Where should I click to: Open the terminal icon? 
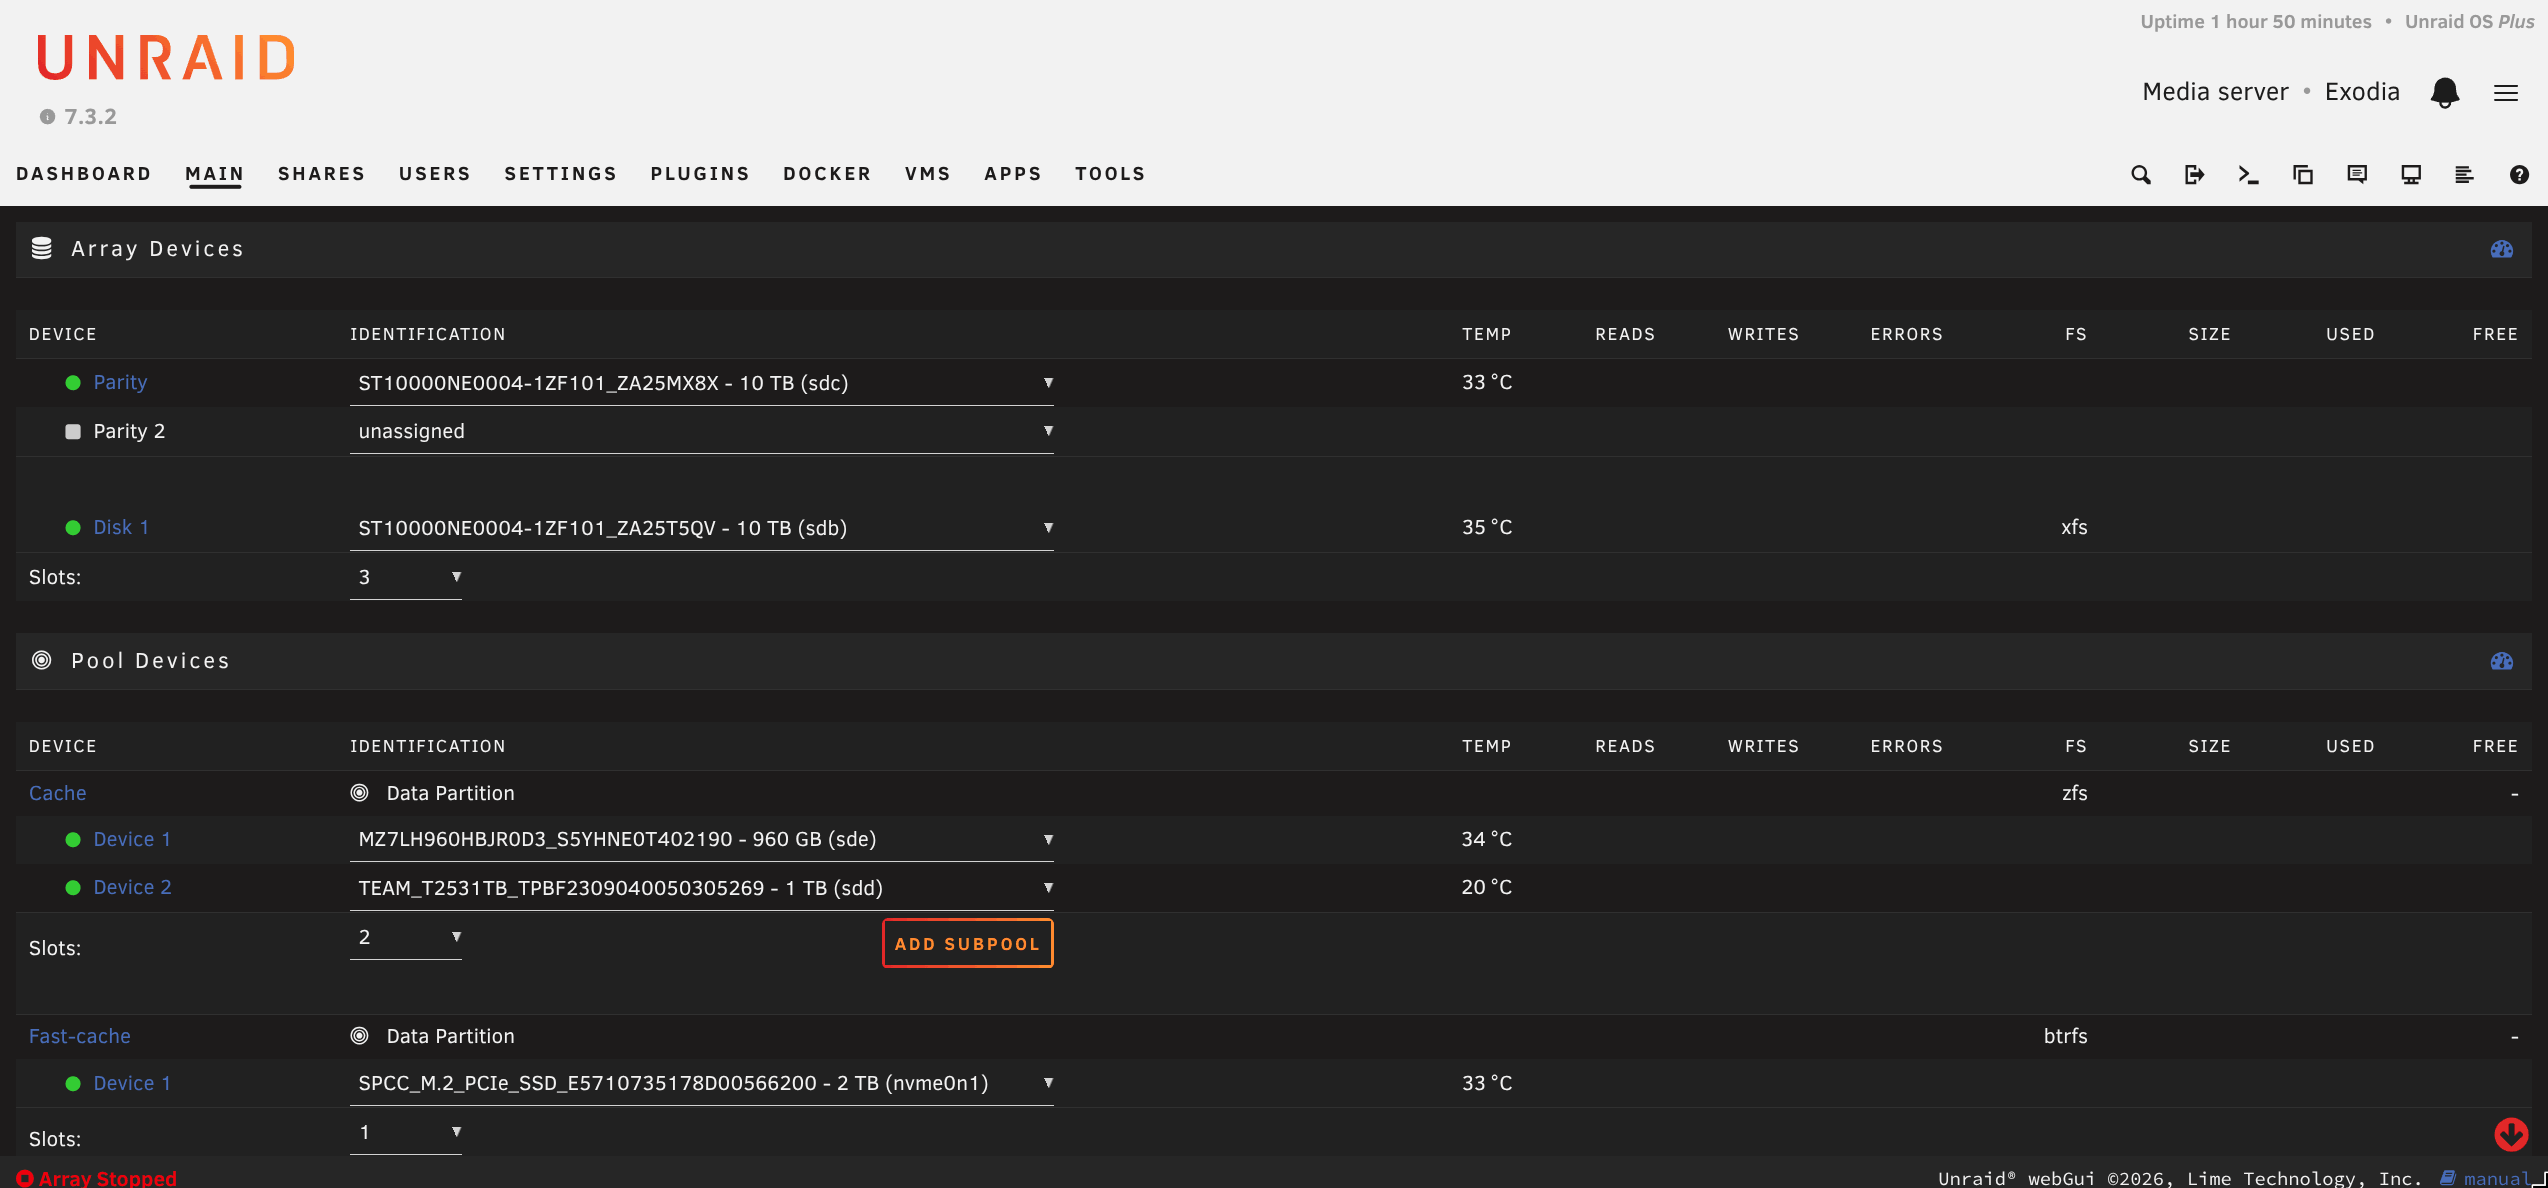click(x=2248, y=175)
